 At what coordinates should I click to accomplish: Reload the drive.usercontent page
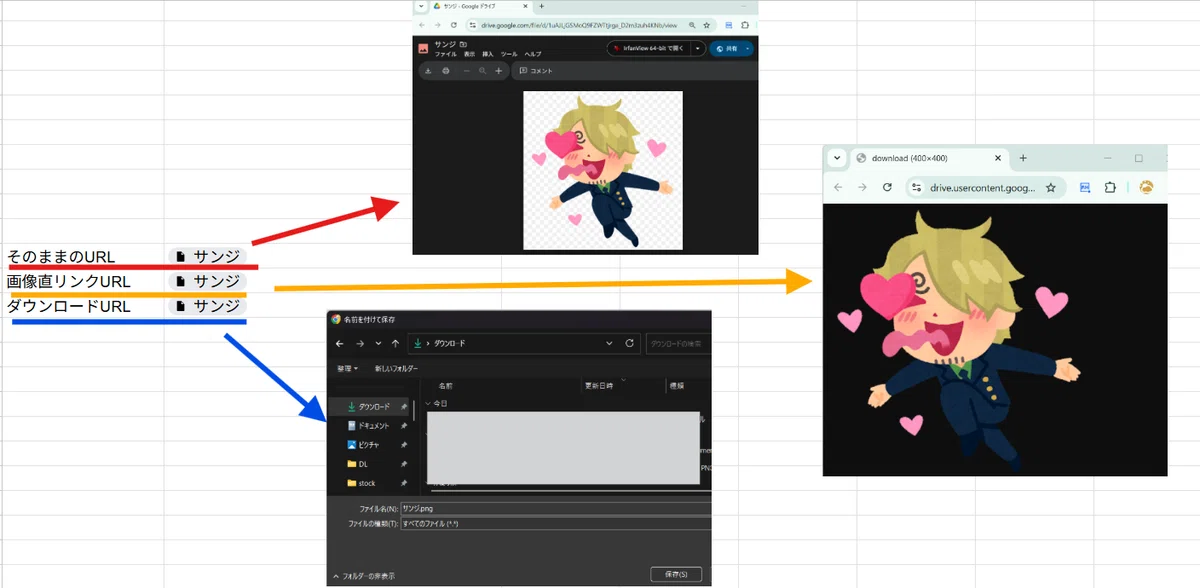[x=886, y=187]
